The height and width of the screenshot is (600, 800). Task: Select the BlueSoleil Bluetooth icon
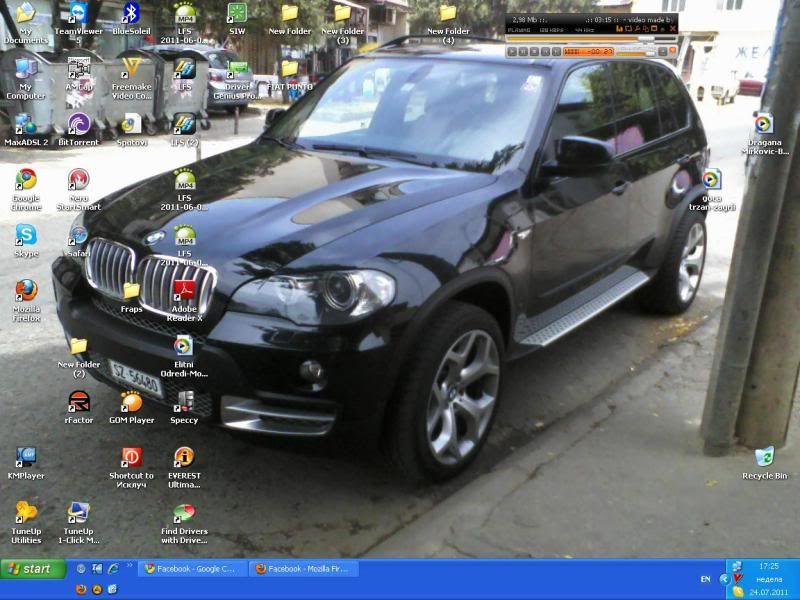tap(131, 19)
